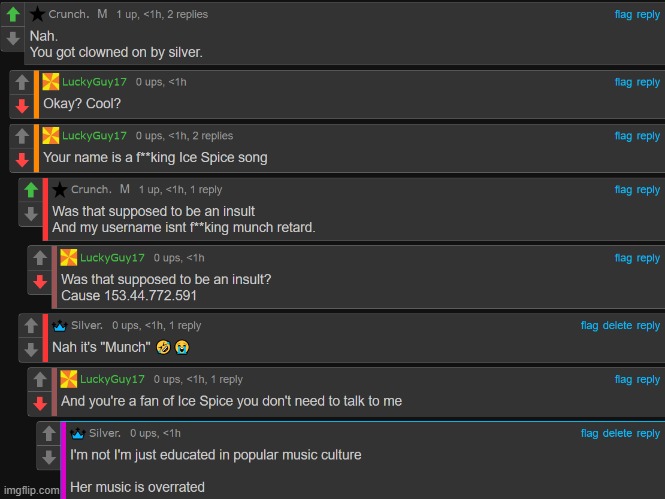Upvote the "Ice Spice song" name comment
665x499 pixels.
coord(23,136)
